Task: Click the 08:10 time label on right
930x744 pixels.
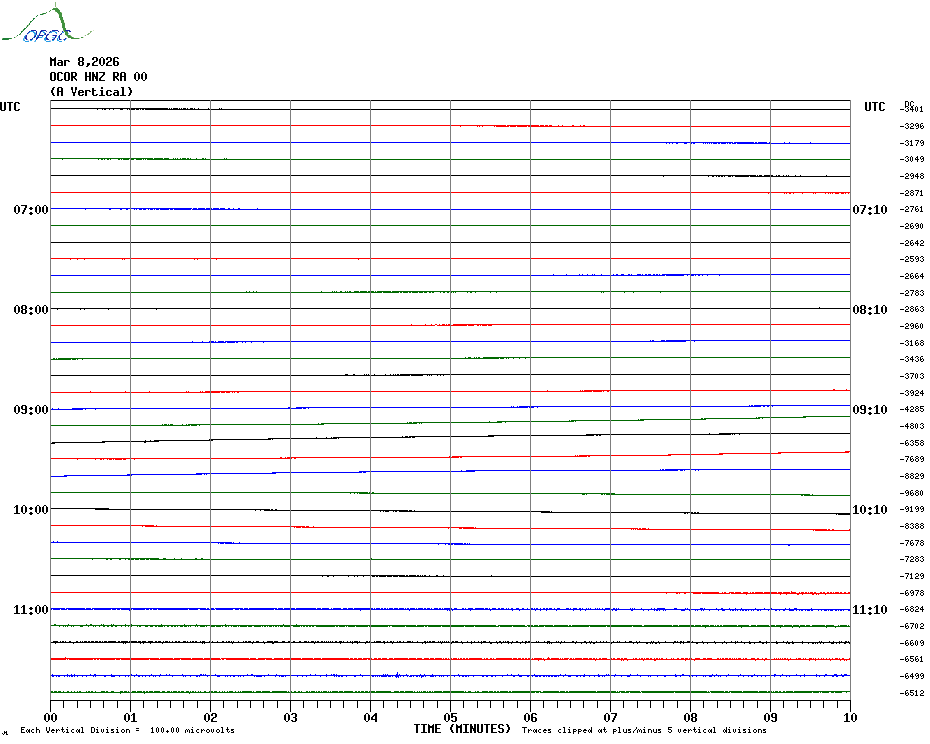Action: click(869, 310)
